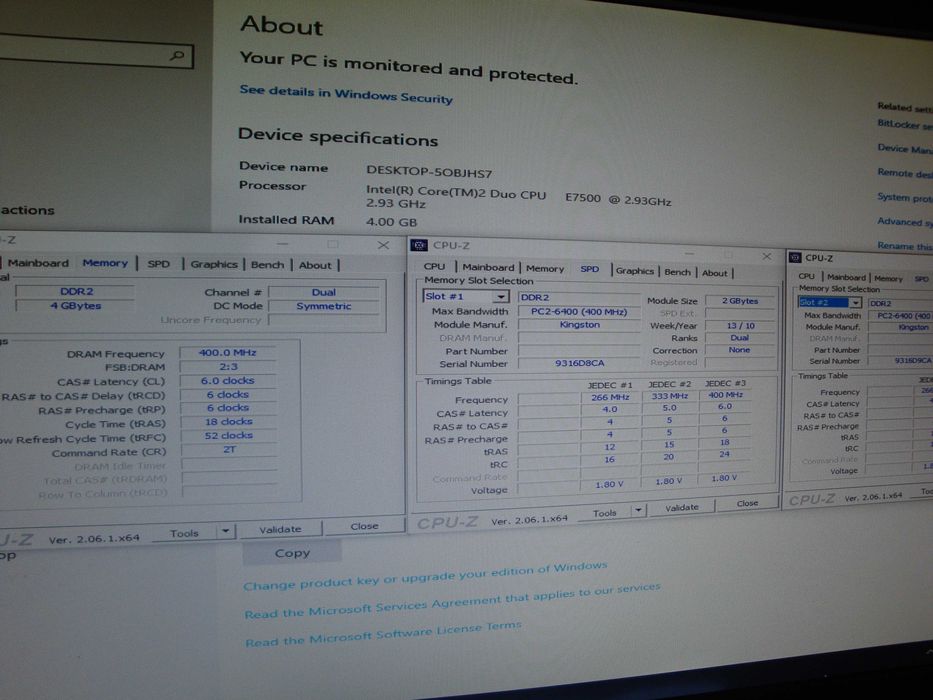Select SPD tab in middle CPU-Z window
Screen dimensions: 933x700
pyautogui.click(x=590, y=270)
